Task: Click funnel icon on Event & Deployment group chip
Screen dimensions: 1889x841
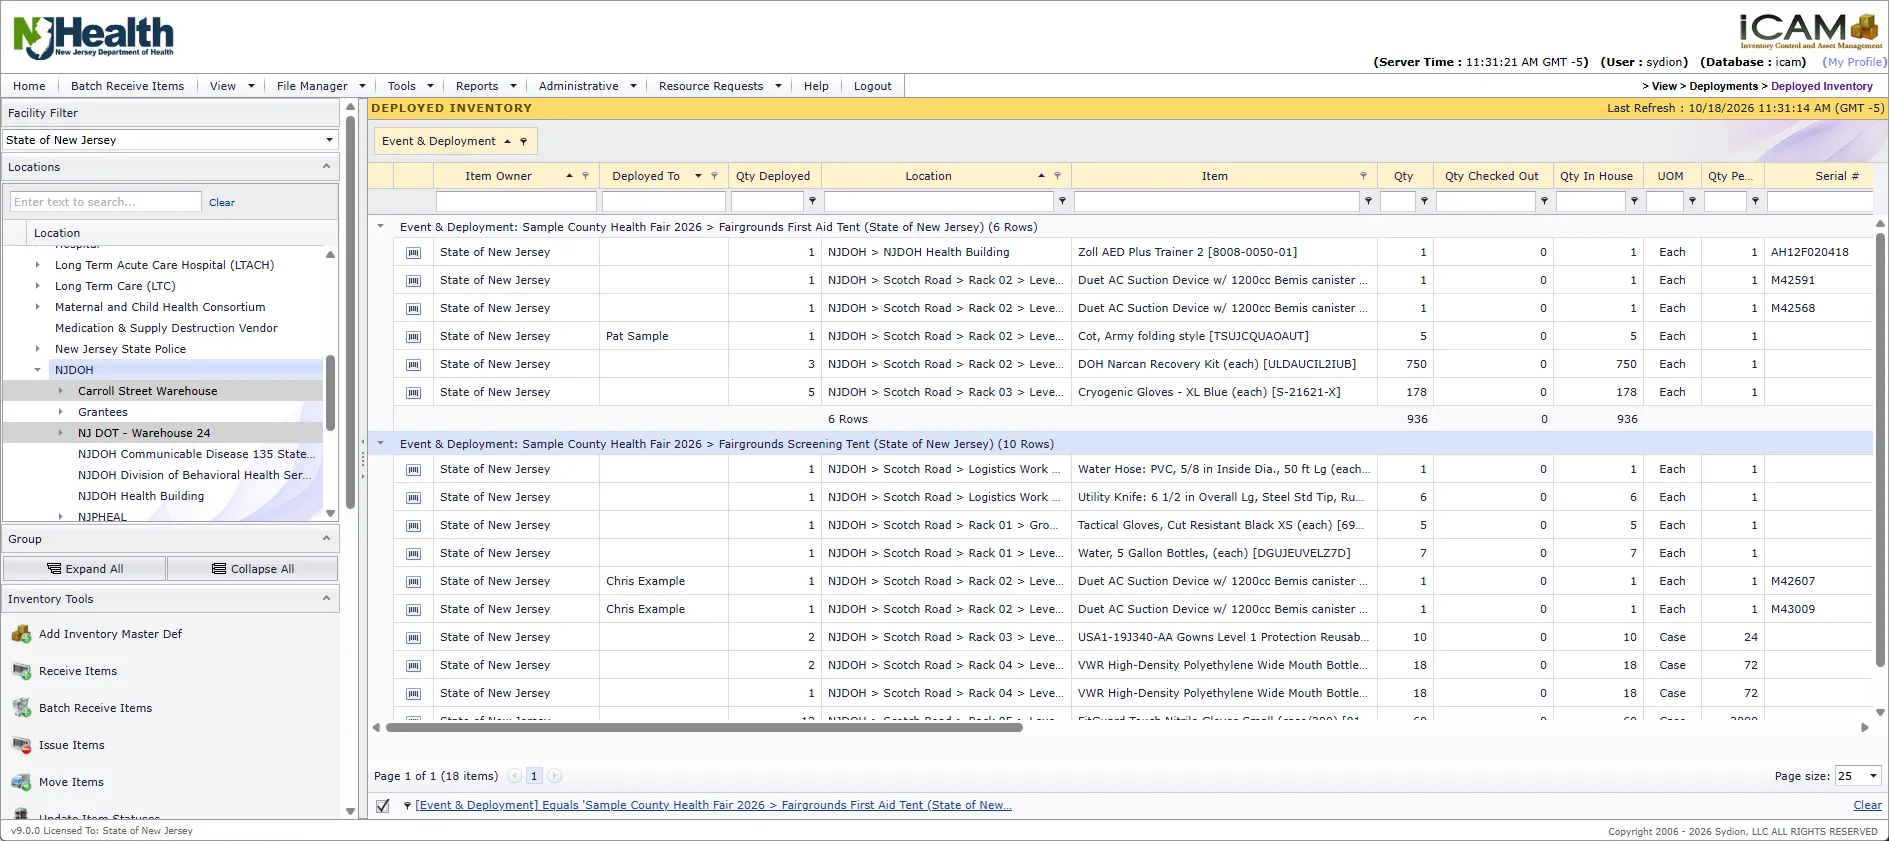Action: 523,142
